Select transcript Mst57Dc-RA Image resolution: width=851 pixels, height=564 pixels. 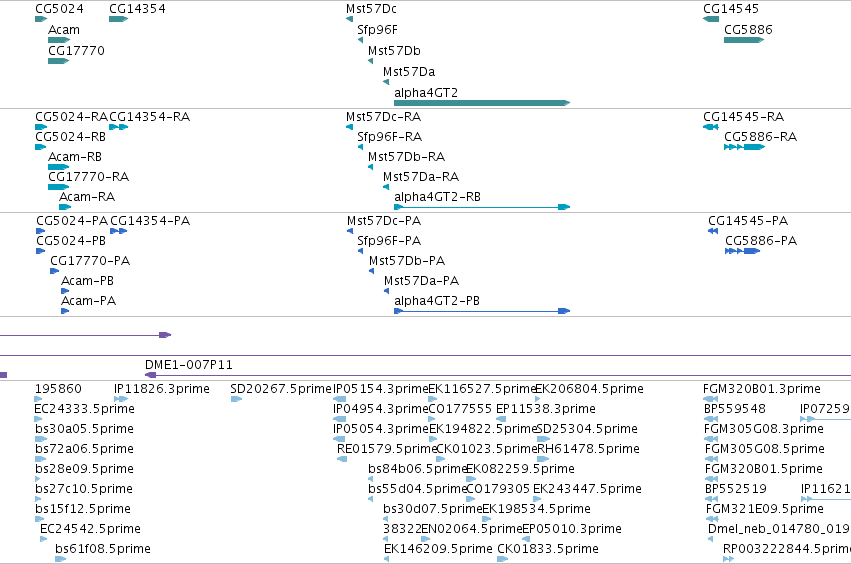383,117
